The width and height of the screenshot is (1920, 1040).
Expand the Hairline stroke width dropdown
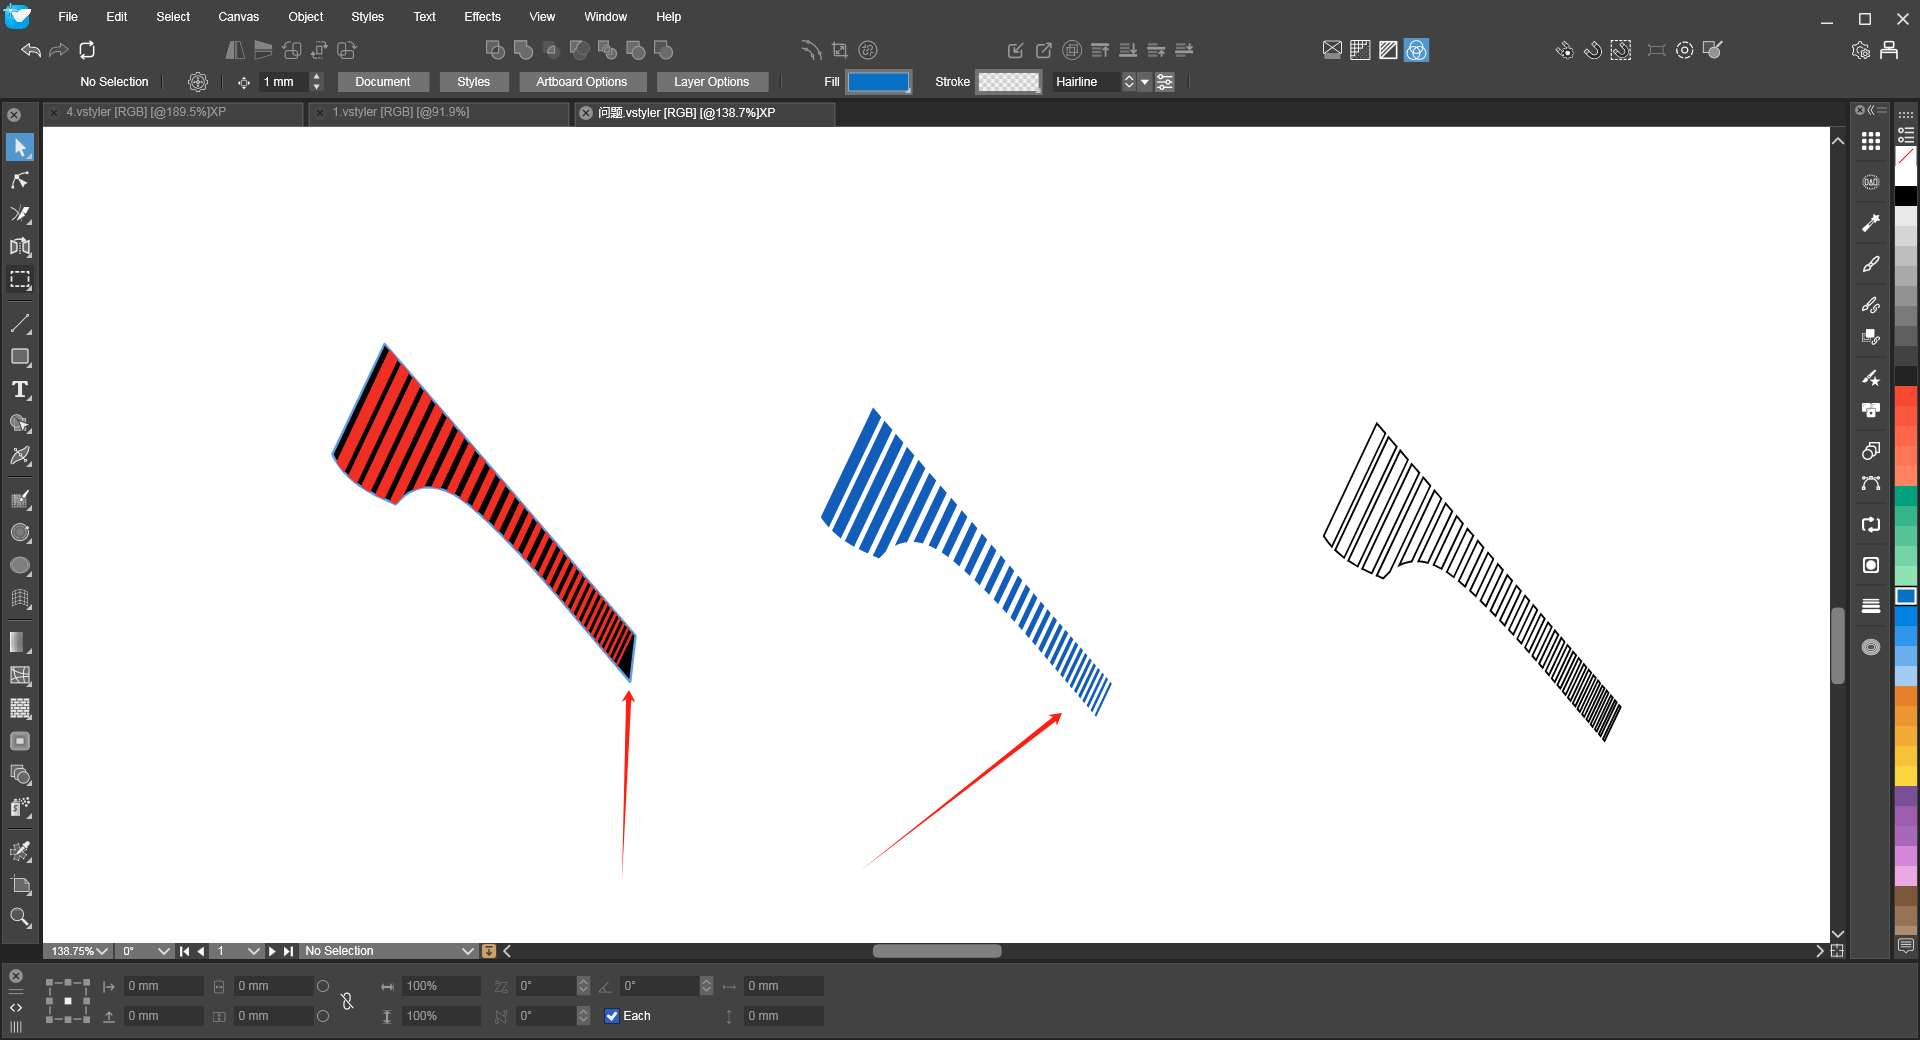tap(1144, 82)
